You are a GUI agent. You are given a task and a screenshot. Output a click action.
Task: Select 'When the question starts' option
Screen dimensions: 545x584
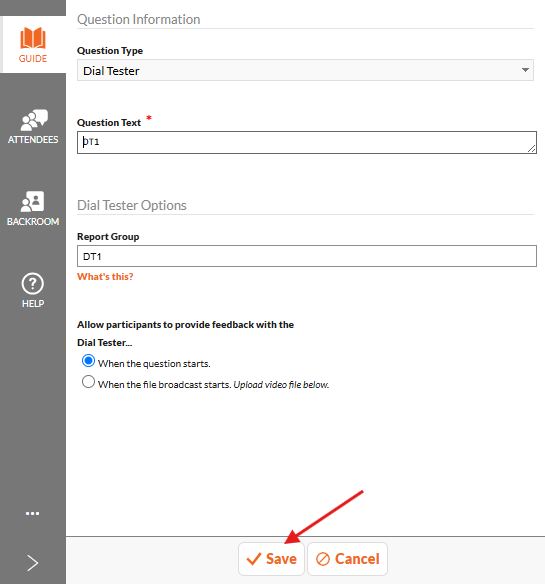click(88, 361)
